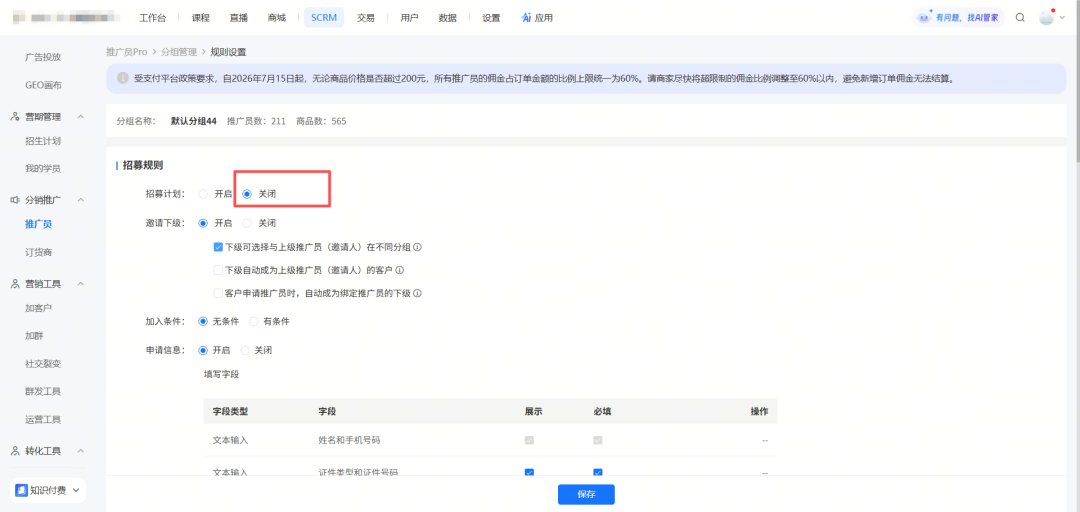Click the 分销推广 megaphone icon
The height and width of the screenshot is (512, 1080).
[x=15, y=200]
